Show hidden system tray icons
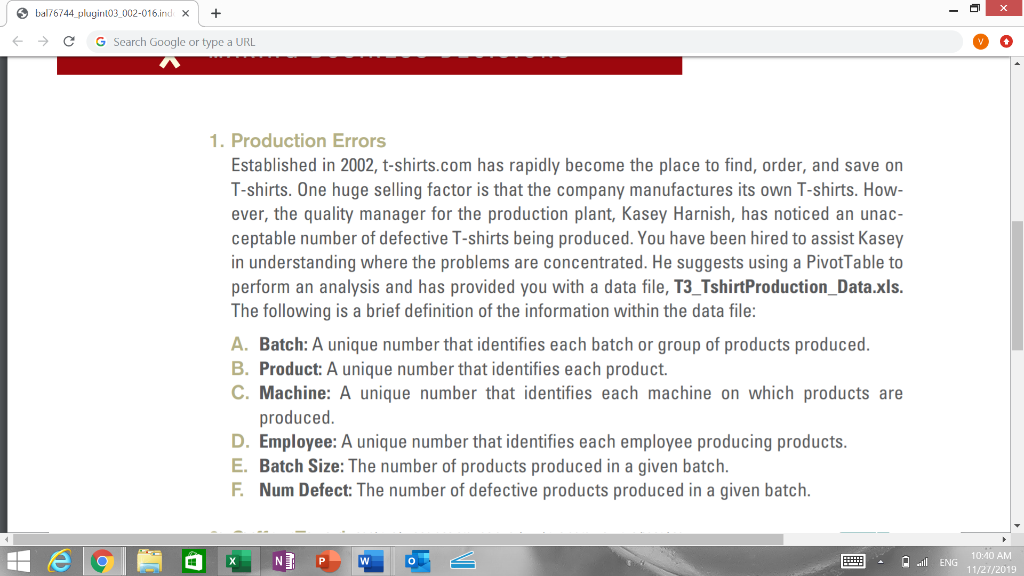Image resolution: width=1024 pixels, height=576 pixels. point(880,562)
